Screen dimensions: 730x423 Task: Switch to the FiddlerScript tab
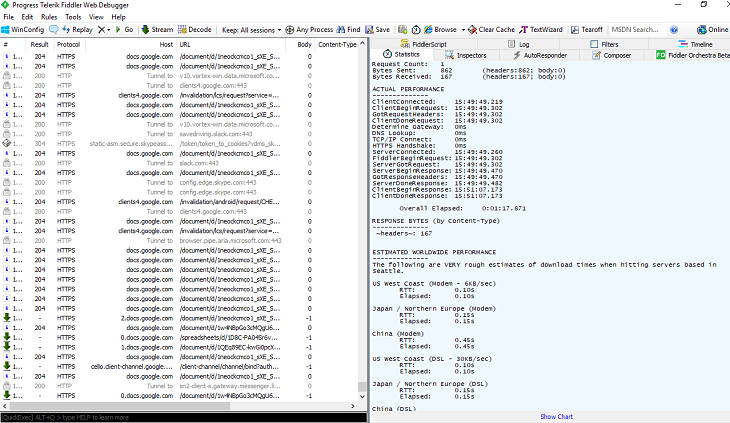pos(424,44)
